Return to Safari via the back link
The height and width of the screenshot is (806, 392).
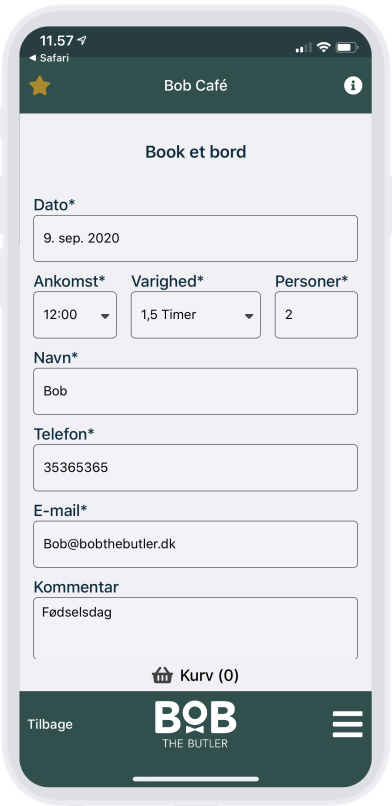coord(49,58)
